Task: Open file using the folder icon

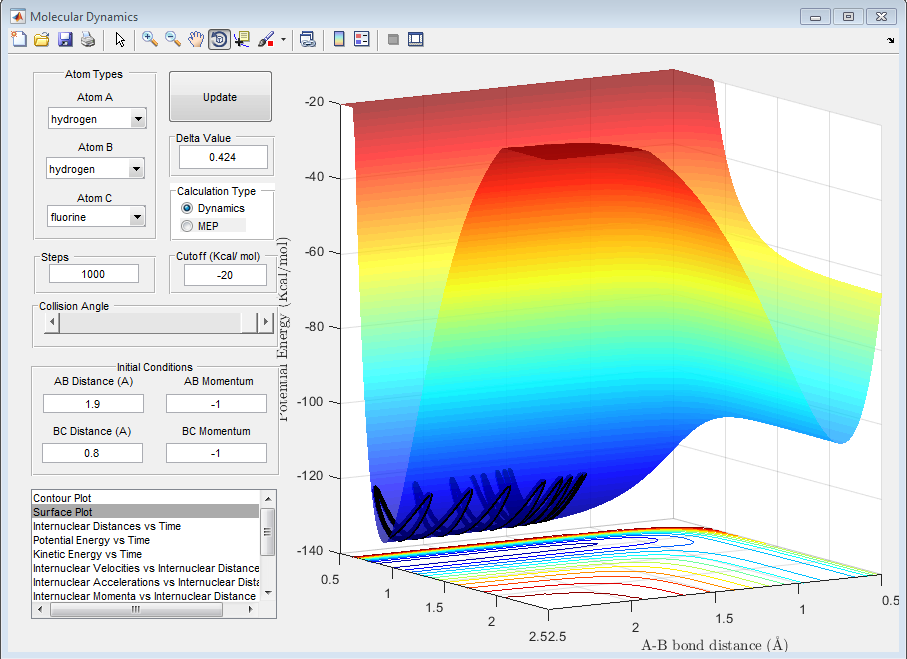Action: [42, 39]
